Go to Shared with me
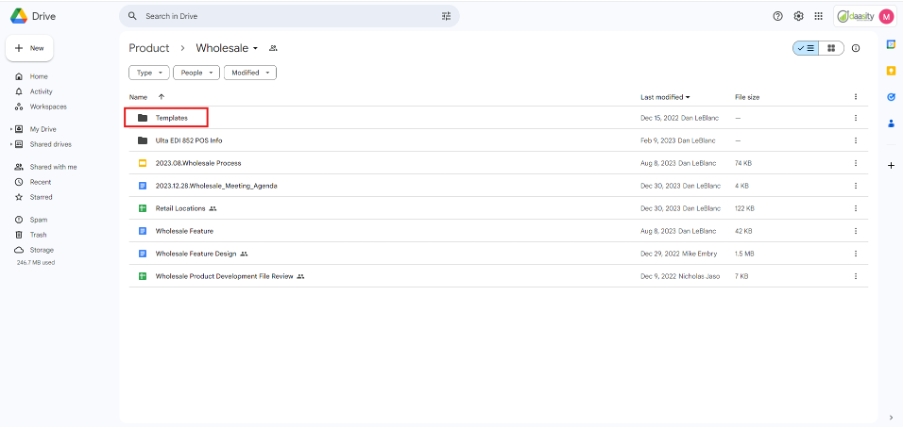 (52, 167)
